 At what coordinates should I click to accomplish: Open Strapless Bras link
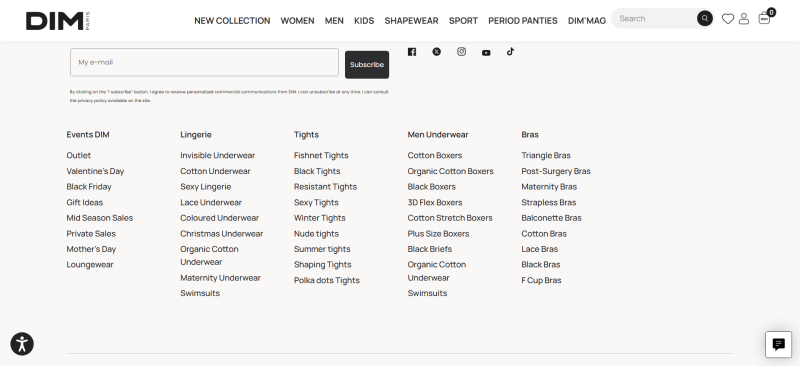[548, 202]
